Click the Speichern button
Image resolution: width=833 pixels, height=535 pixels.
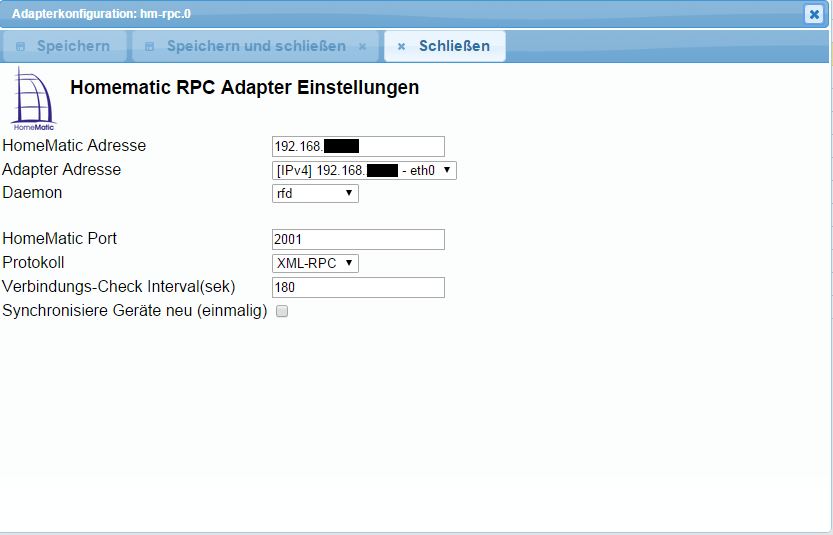coord(64,46)
